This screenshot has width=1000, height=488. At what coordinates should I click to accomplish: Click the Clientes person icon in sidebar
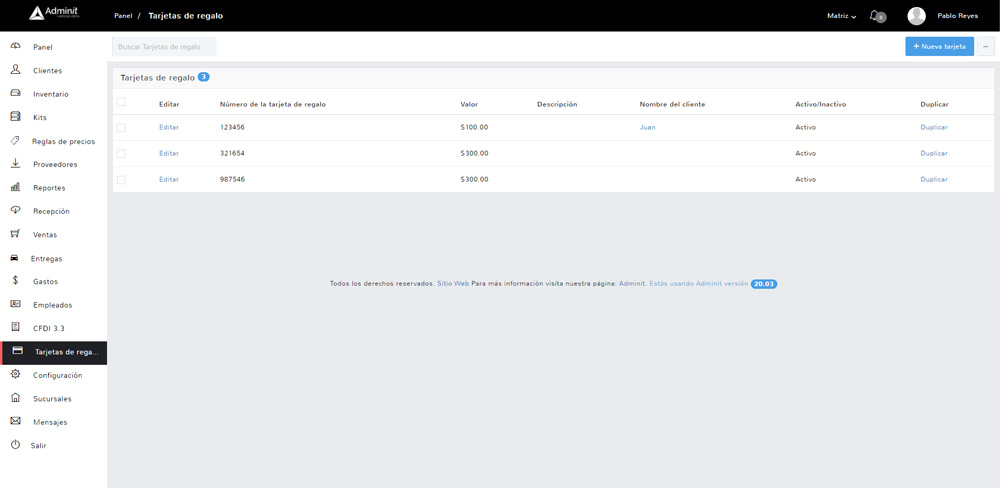coord(15,70)
